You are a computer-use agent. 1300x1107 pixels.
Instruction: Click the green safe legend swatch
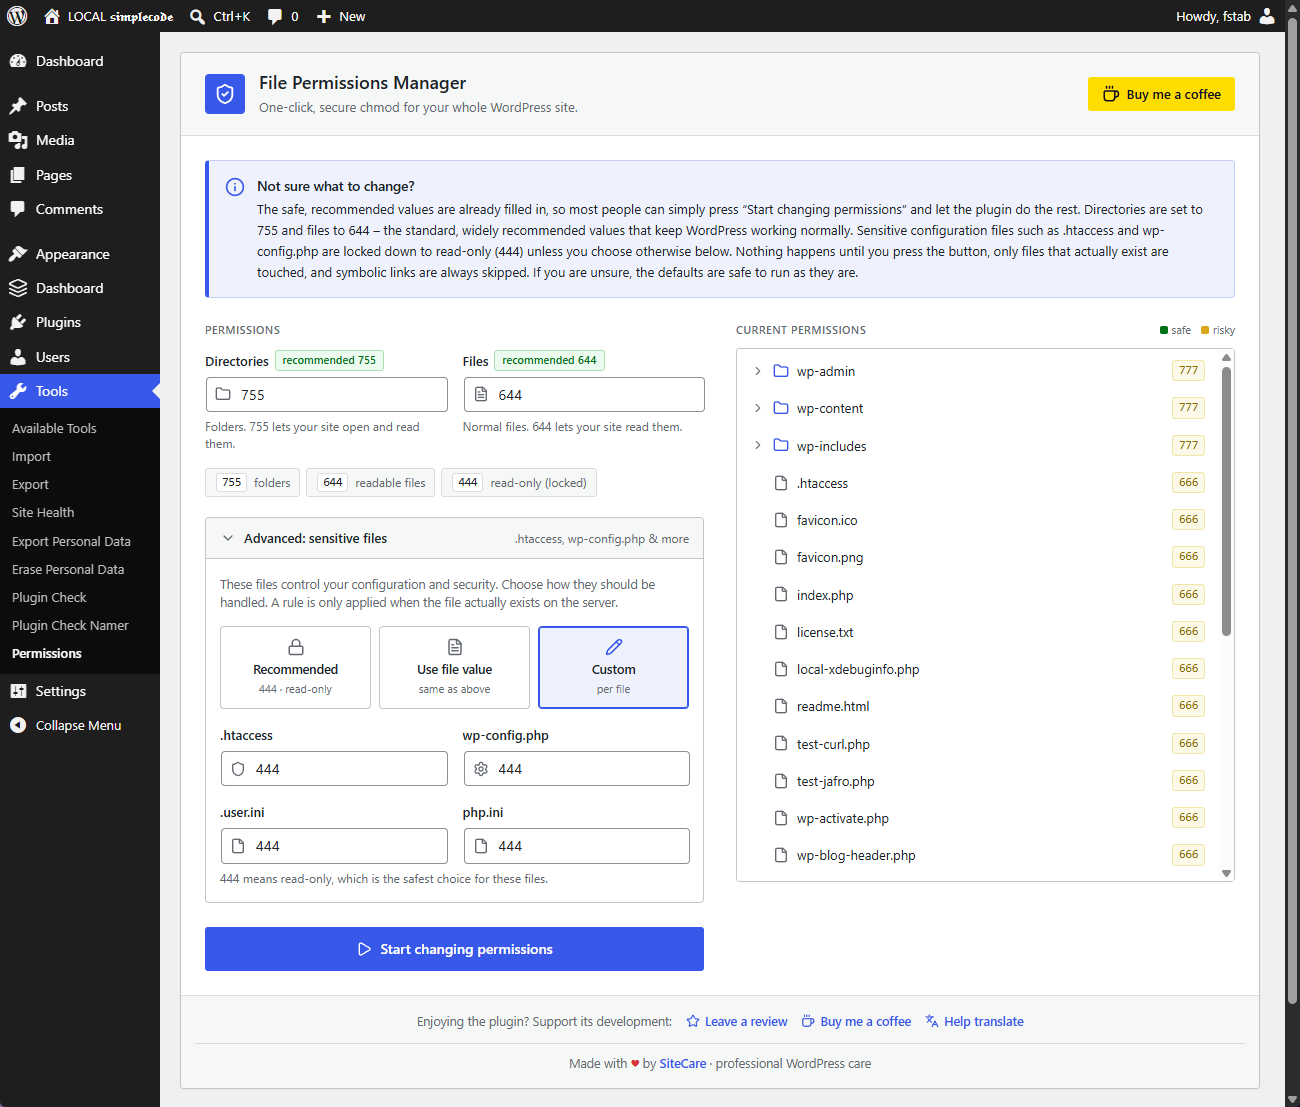pyautogui.click(x=1164, y=330)
